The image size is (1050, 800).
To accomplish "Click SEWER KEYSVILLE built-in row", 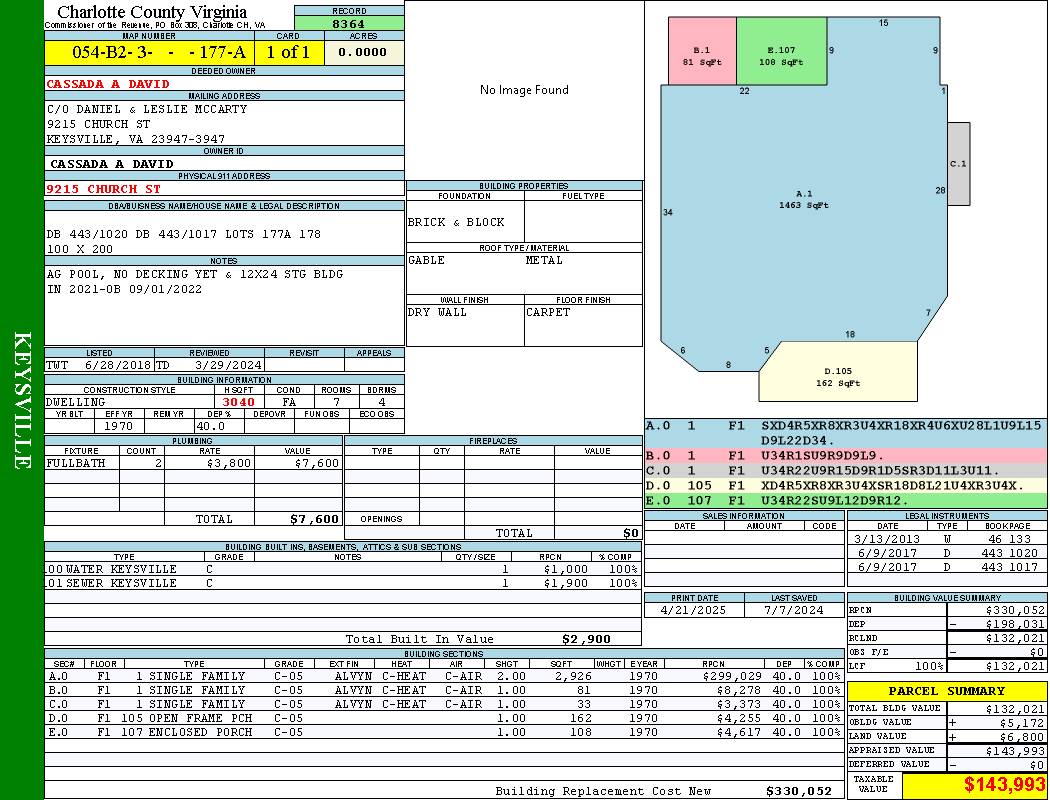I will [x=342, y=583].
